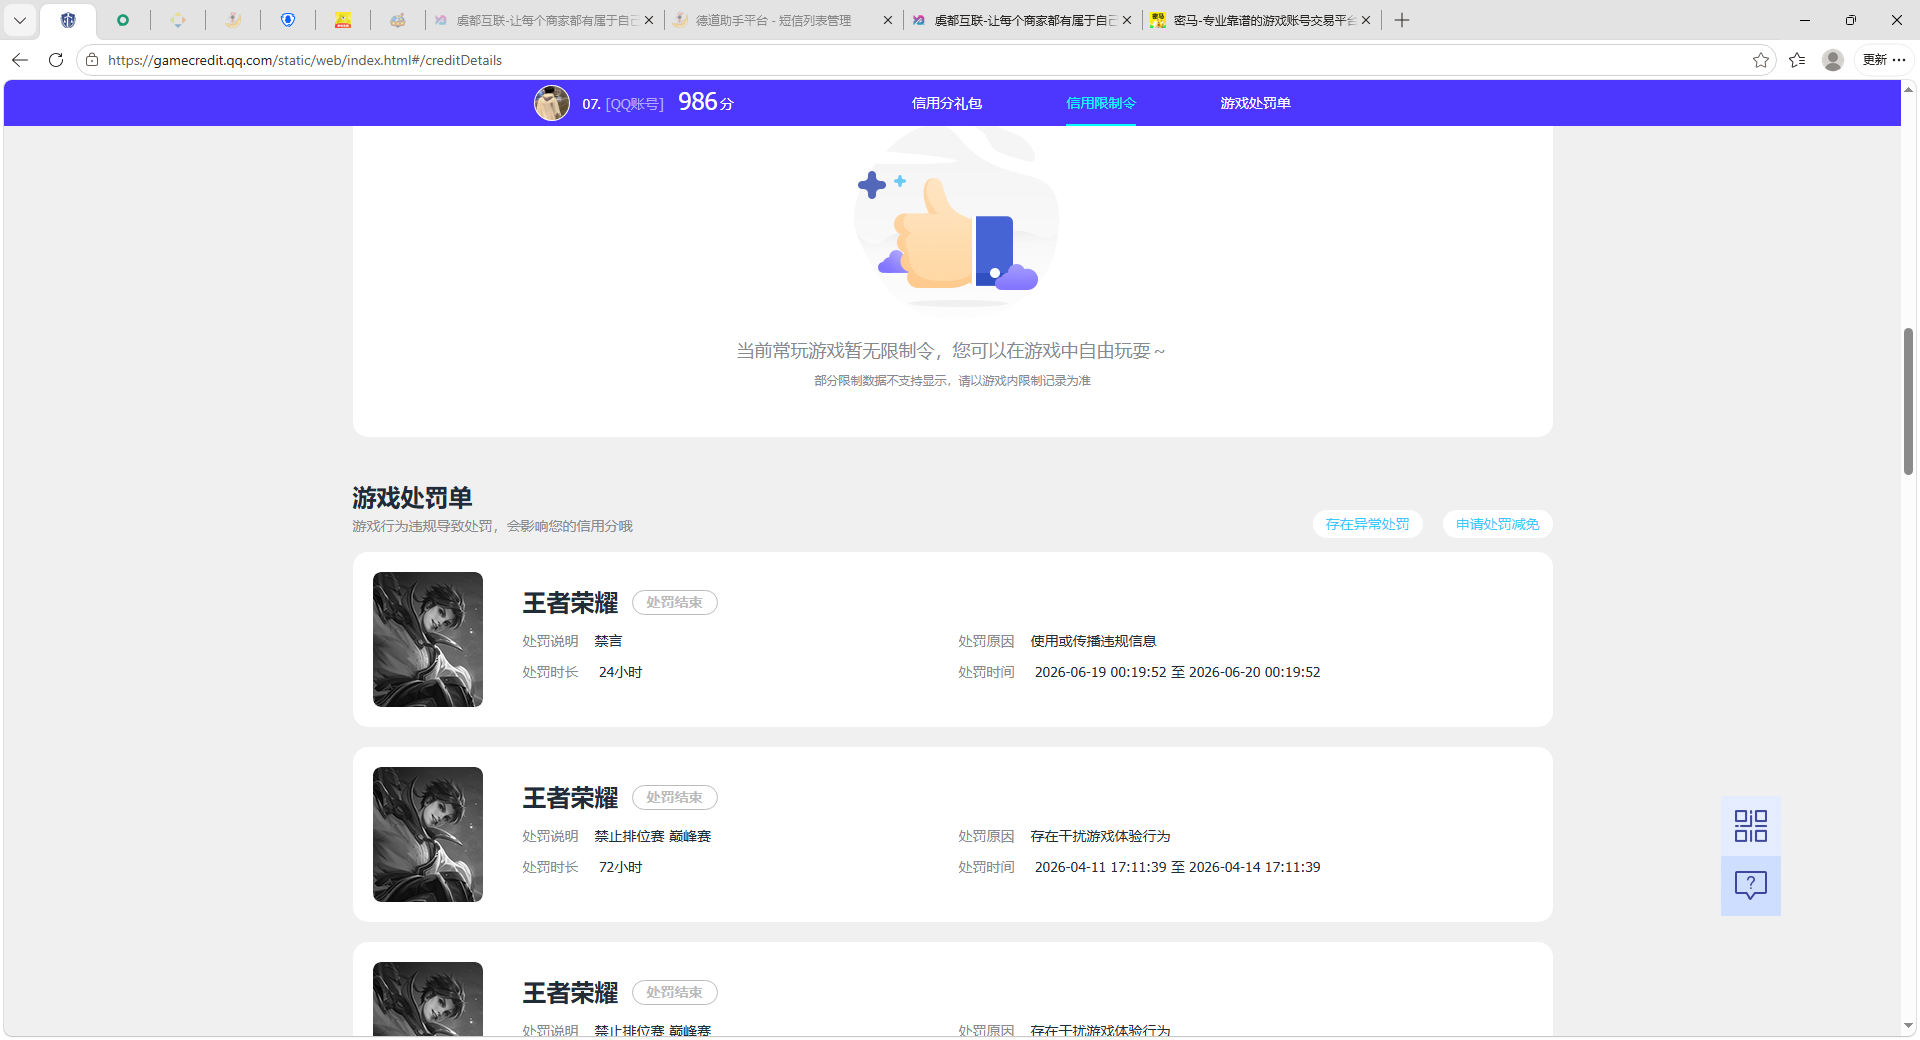The image size is (1920, 1040).
Task: Click the thumbs-up illustration
Action: 955,220
